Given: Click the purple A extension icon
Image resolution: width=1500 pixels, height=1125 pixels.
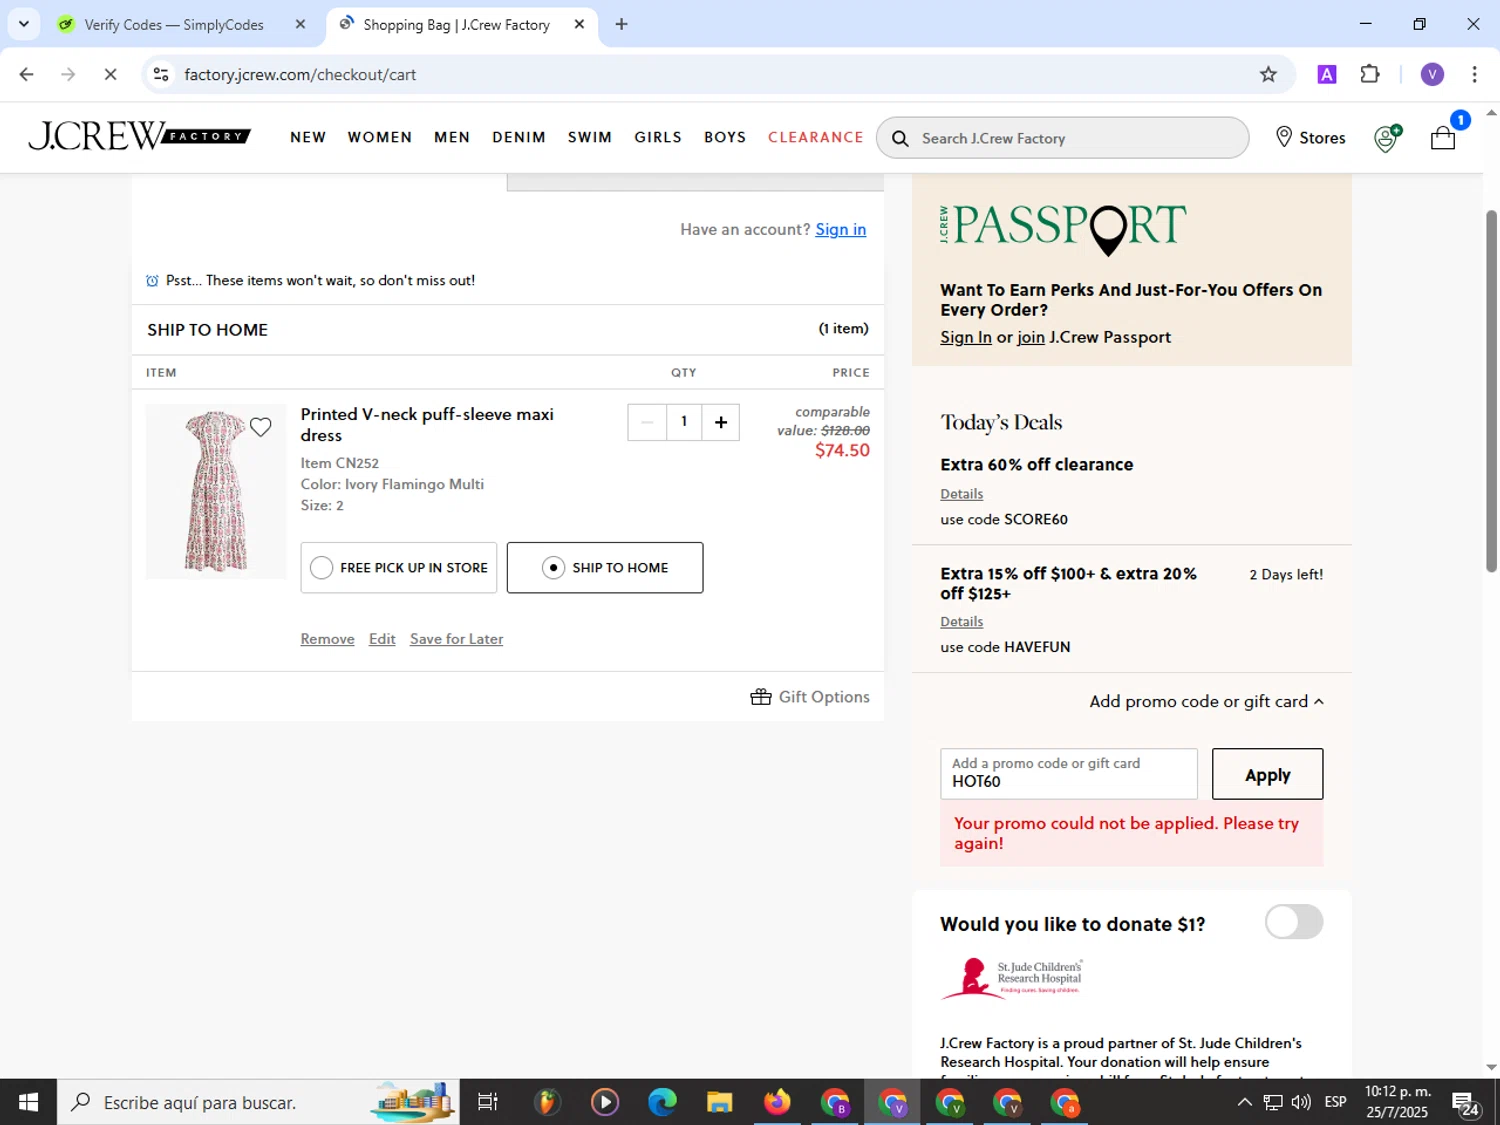Looking at the screenshot, I should tap(1327, 74).
